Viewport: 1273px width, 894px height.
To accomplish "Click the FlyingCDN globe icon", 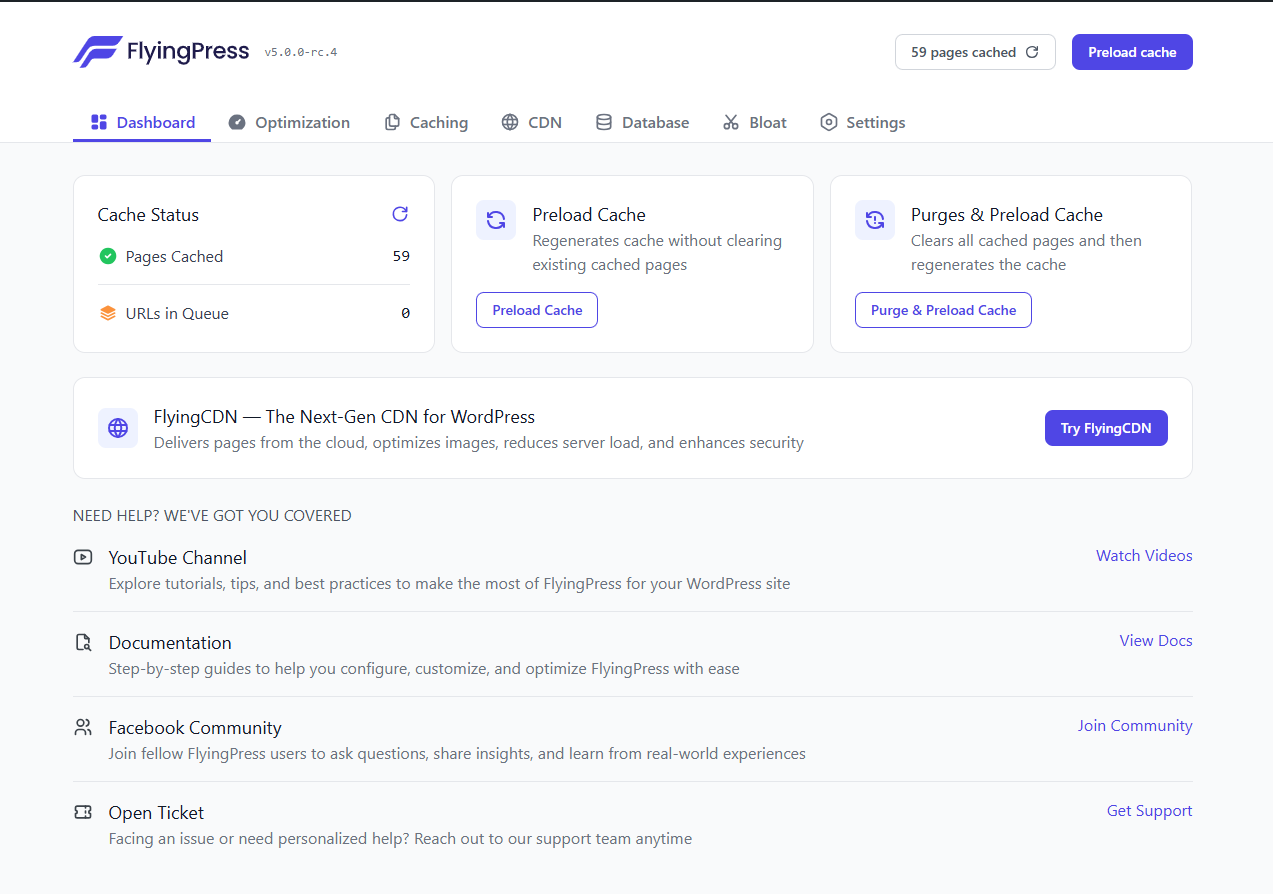I will pos(118,428).
